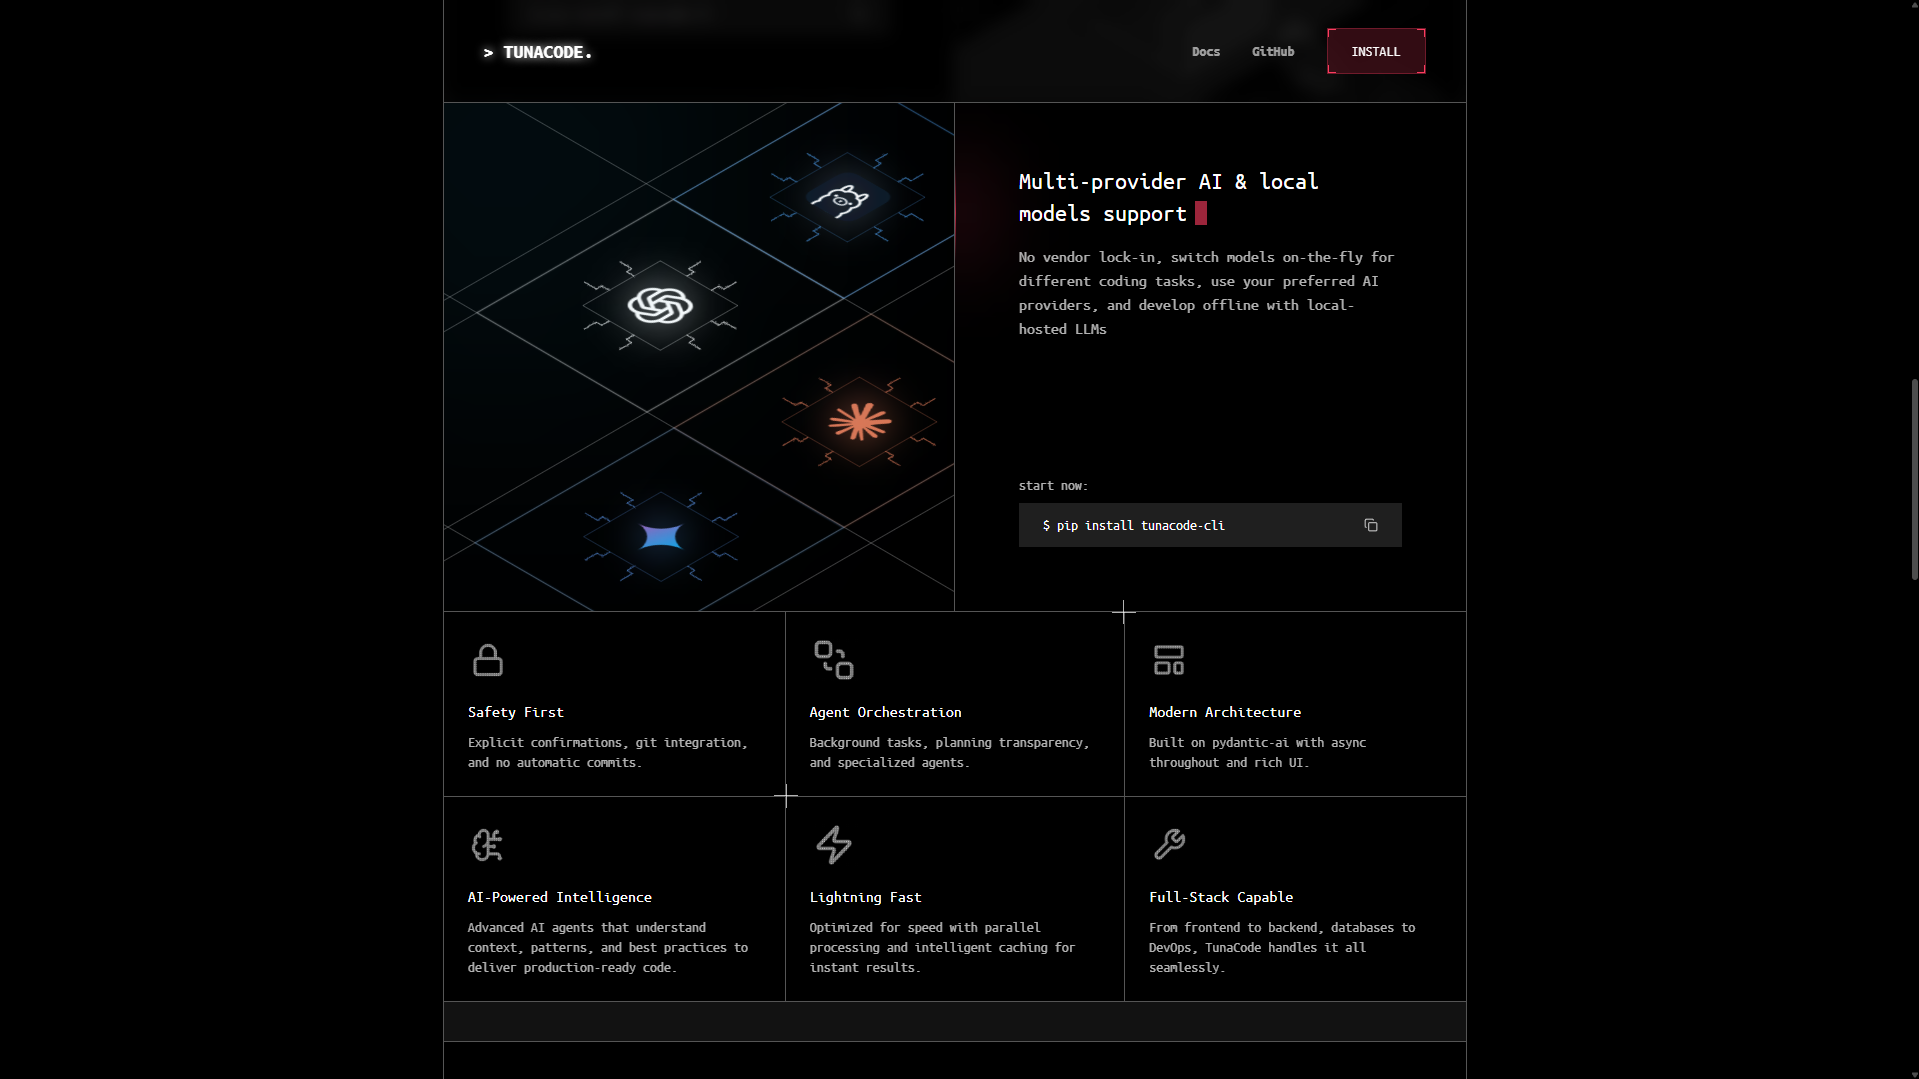Select the Lightning Fast heading
This screenshot has height=1079, width=1919.
(865, 897)
